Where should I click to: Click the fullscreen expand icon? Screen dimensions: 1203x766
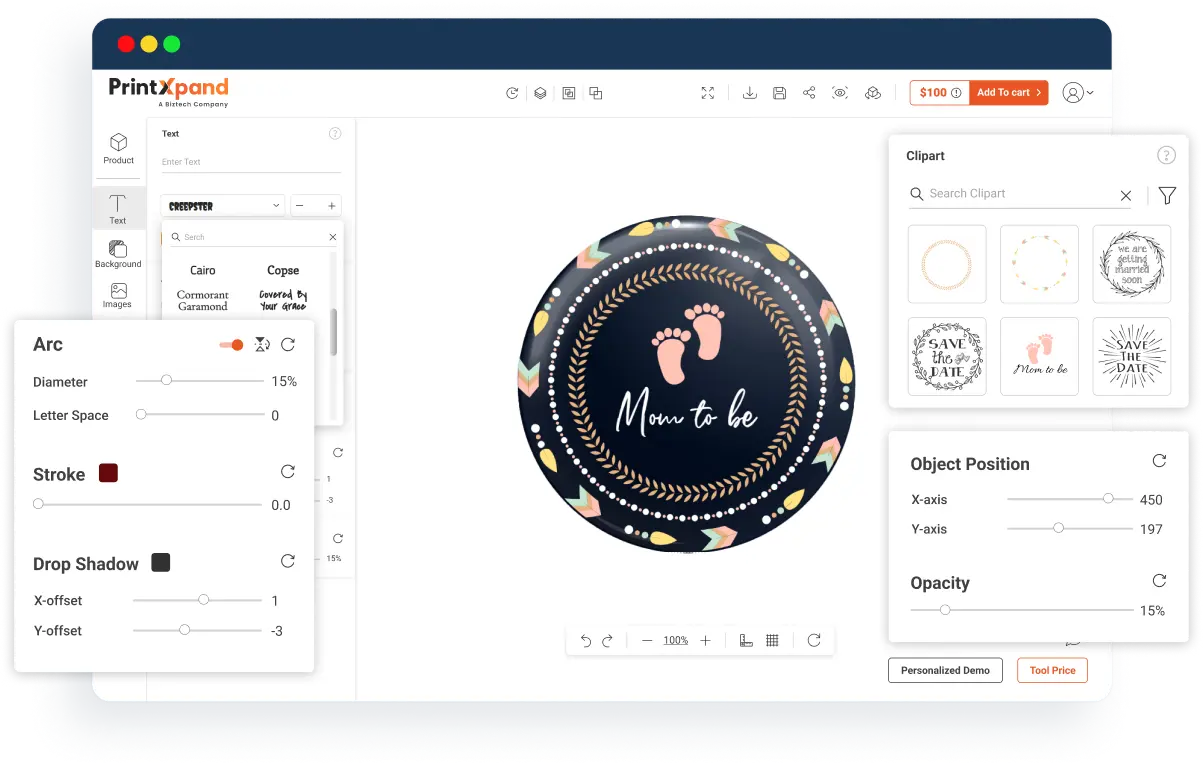(708, 93)
